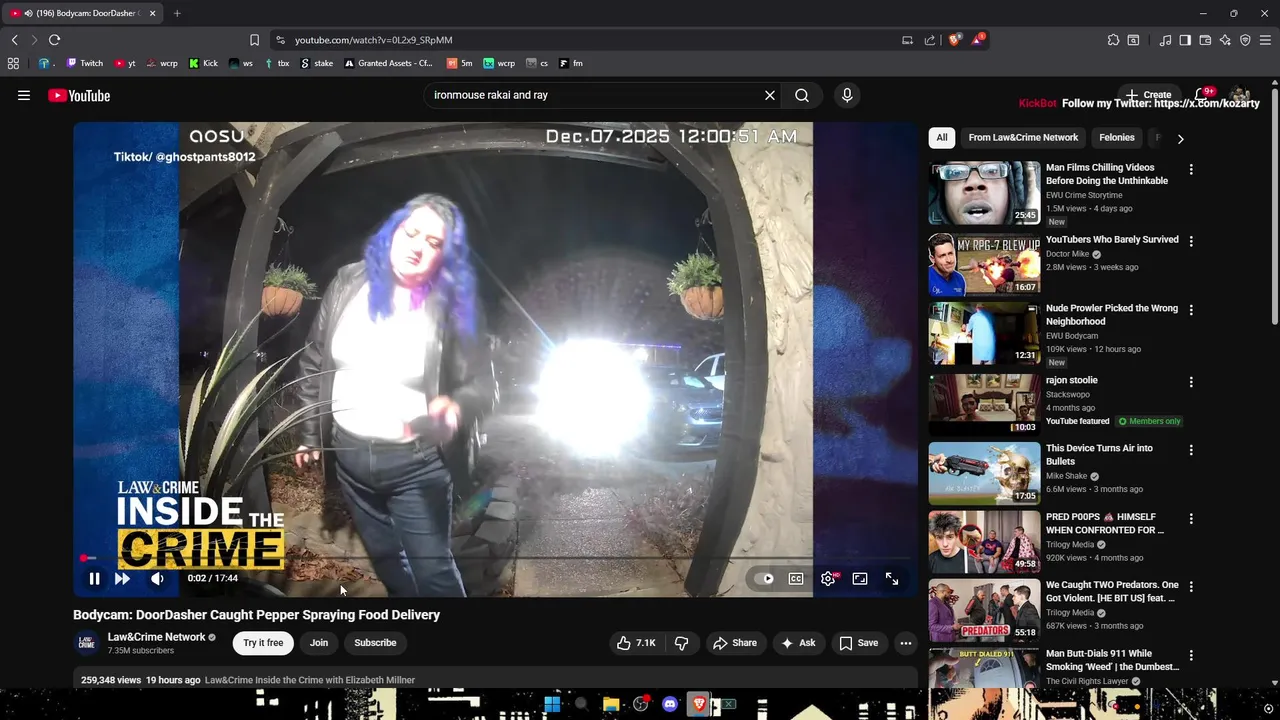
Task: Switch to theater mode
Action: (859, 578)
